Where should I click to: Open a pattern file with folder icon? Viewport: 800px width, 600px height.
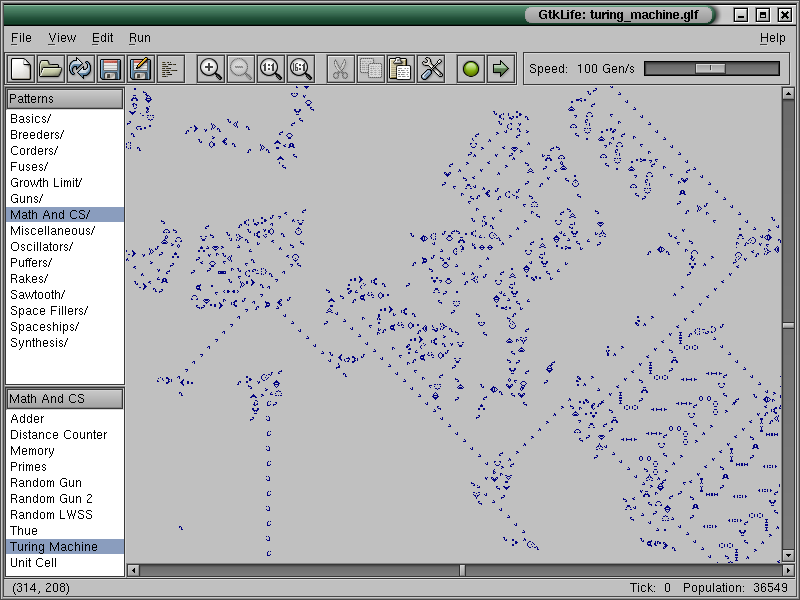50,69
